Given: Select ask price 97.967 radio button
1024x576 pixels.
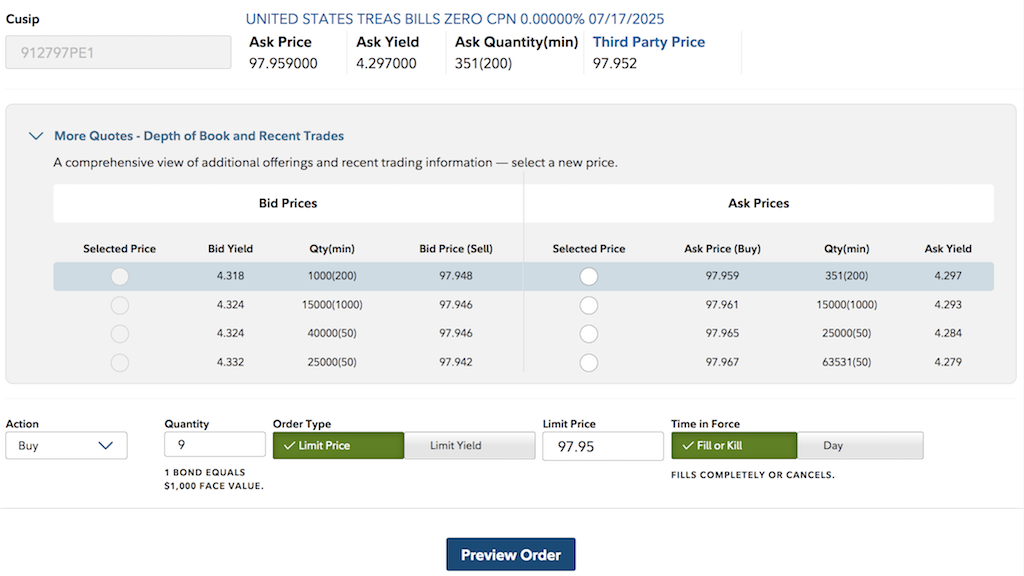Looking at the screenshot, I should coord(589,363).
